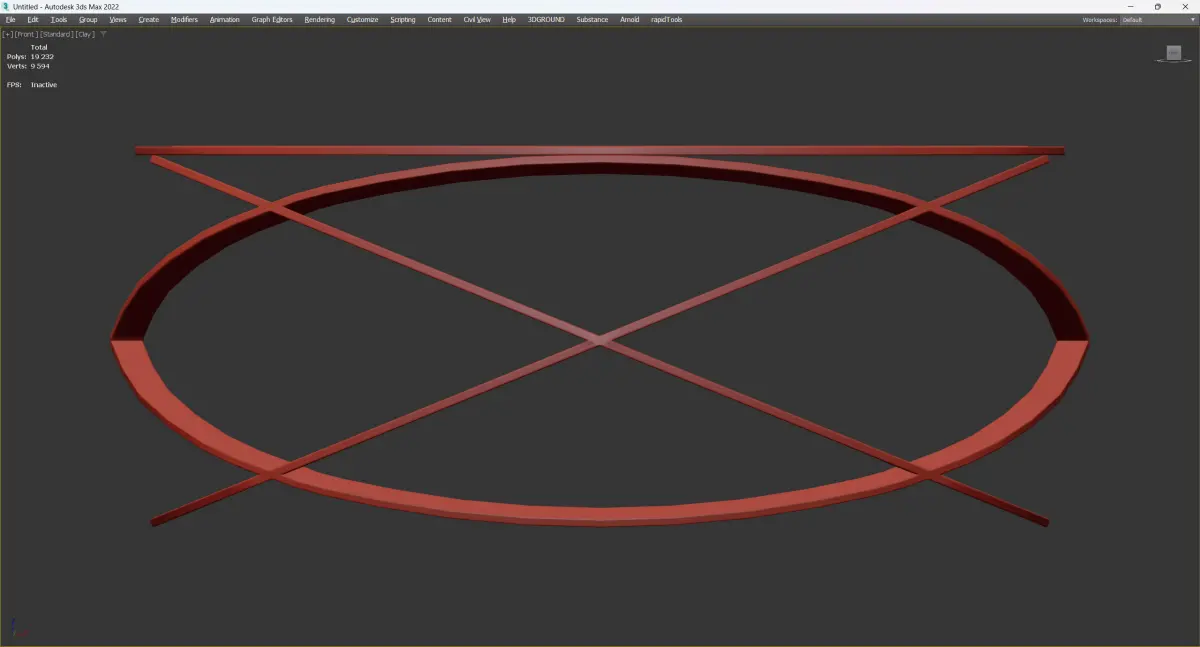The image size is (1200, 647).
Task: Open the Content menu
Action: tap(439, 19)
